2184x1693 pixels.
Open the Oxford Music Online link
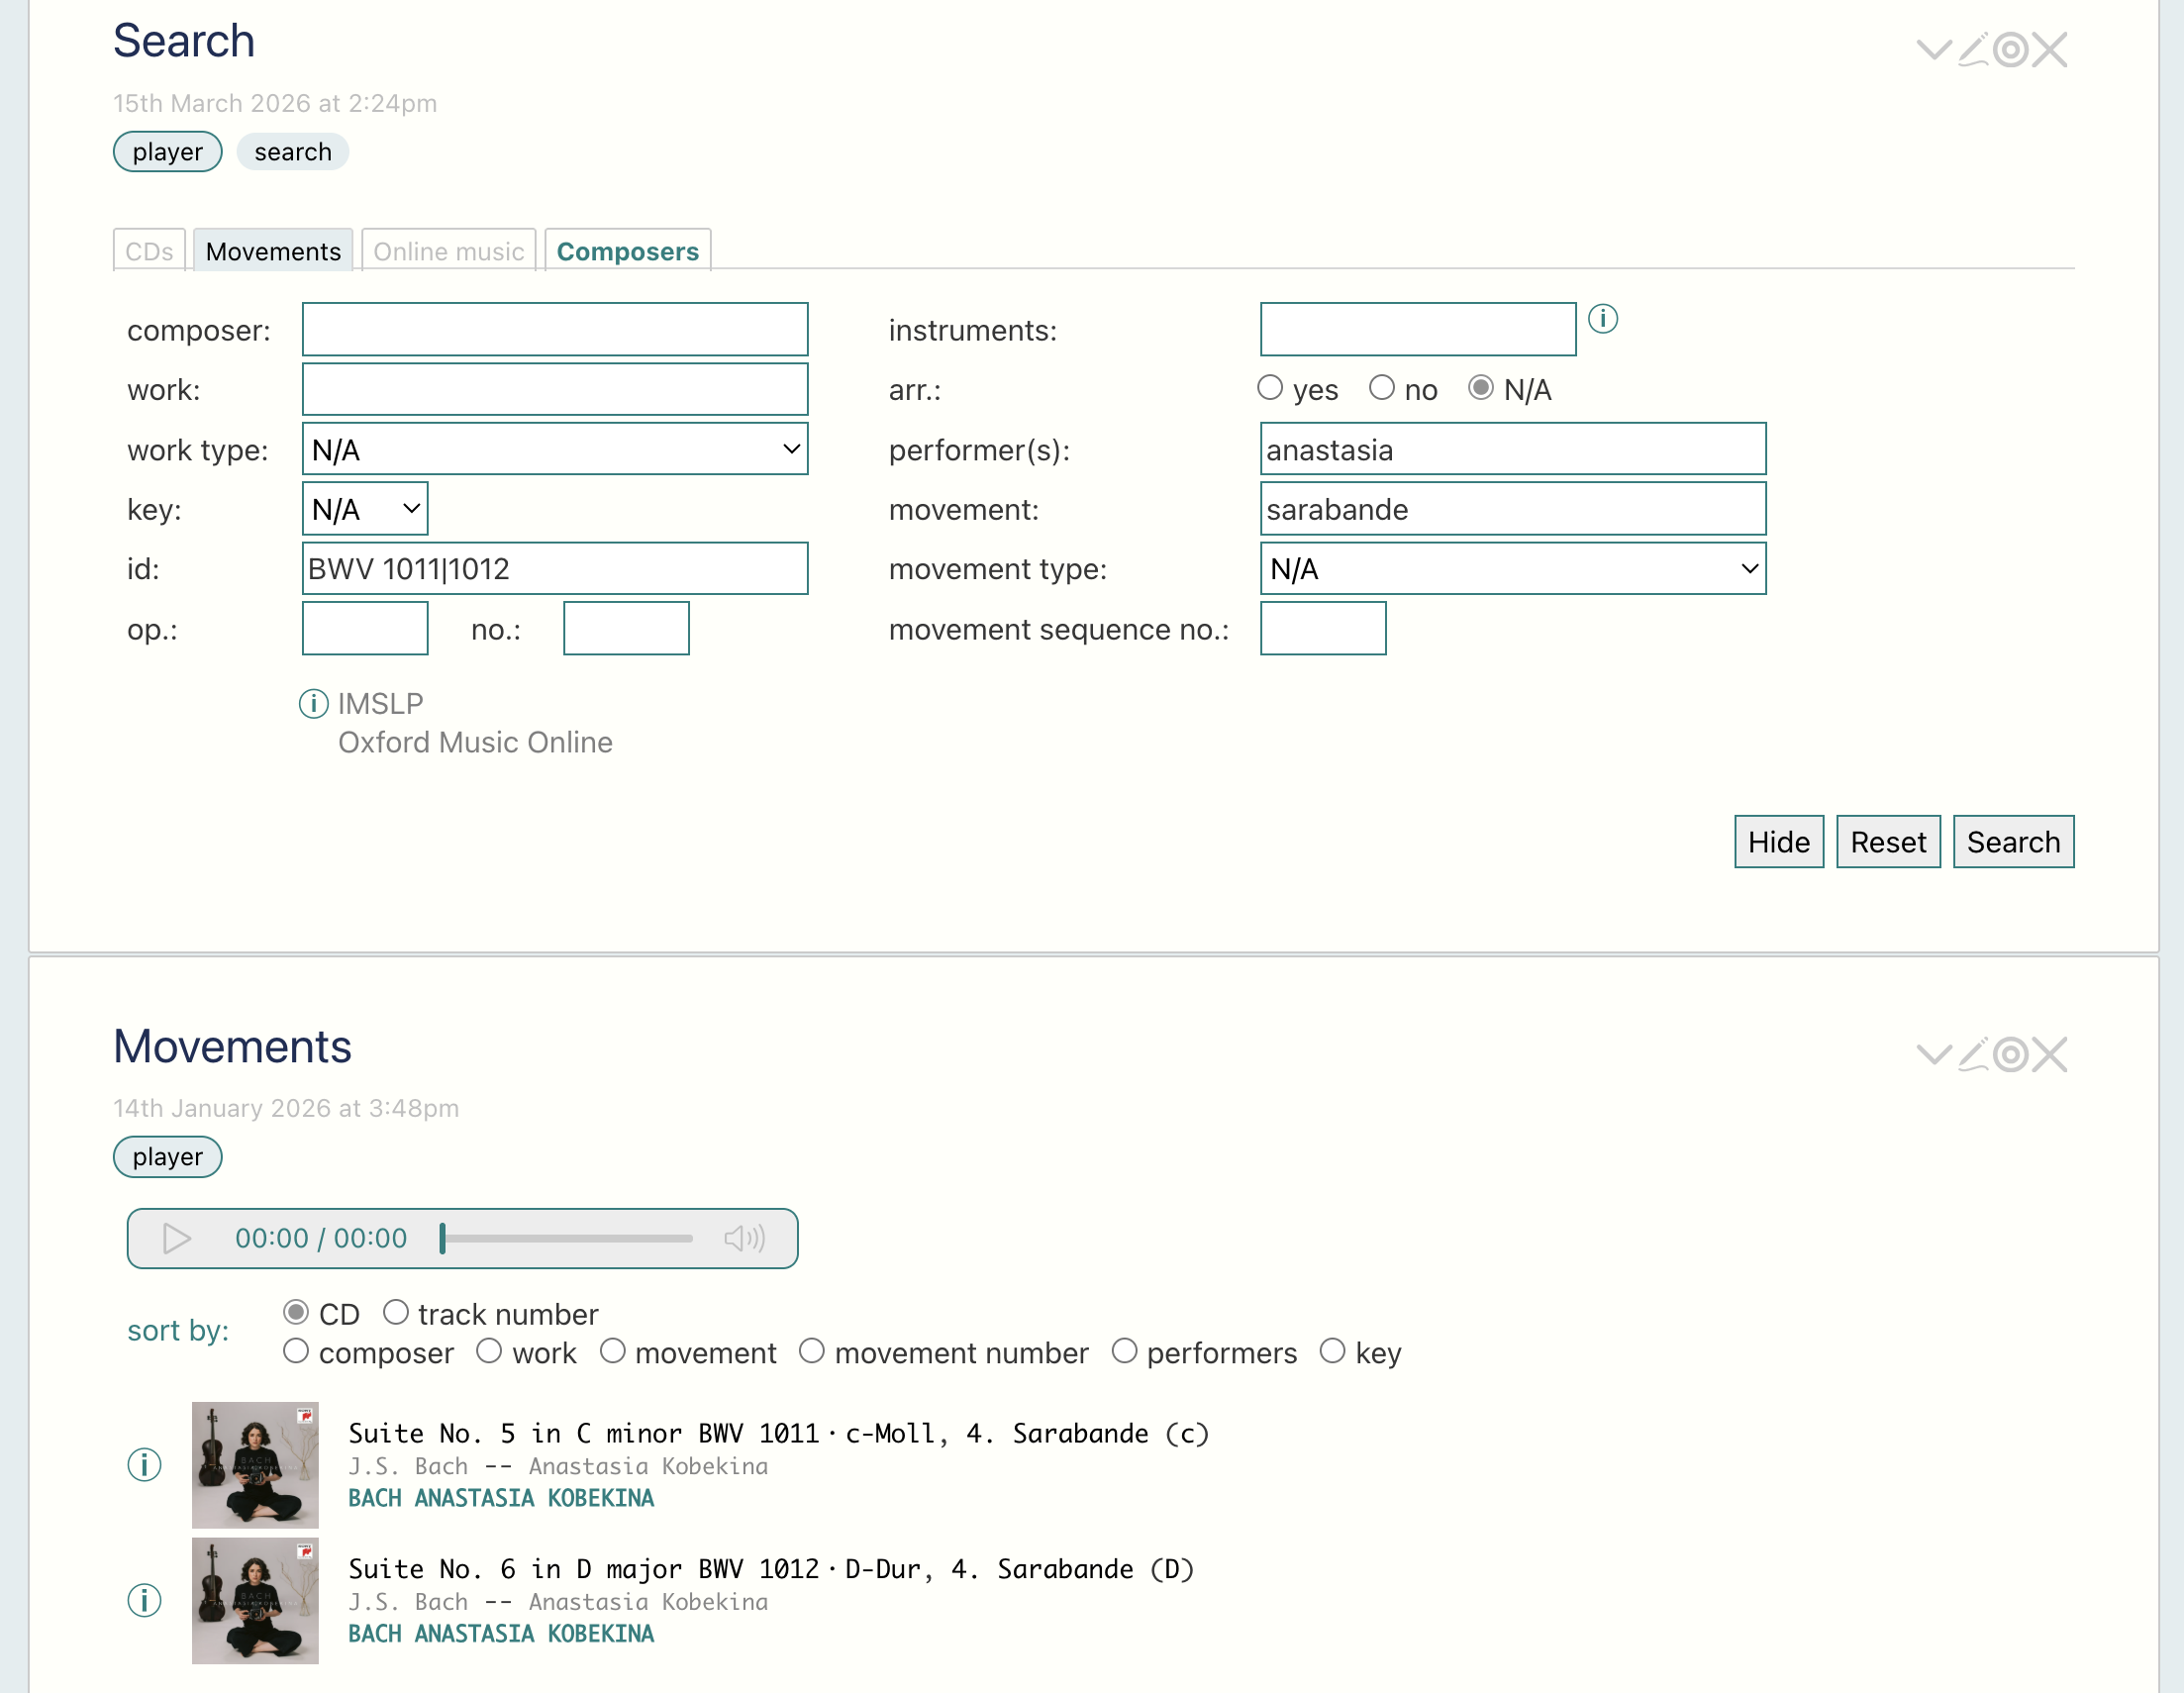tap(475, 742)
